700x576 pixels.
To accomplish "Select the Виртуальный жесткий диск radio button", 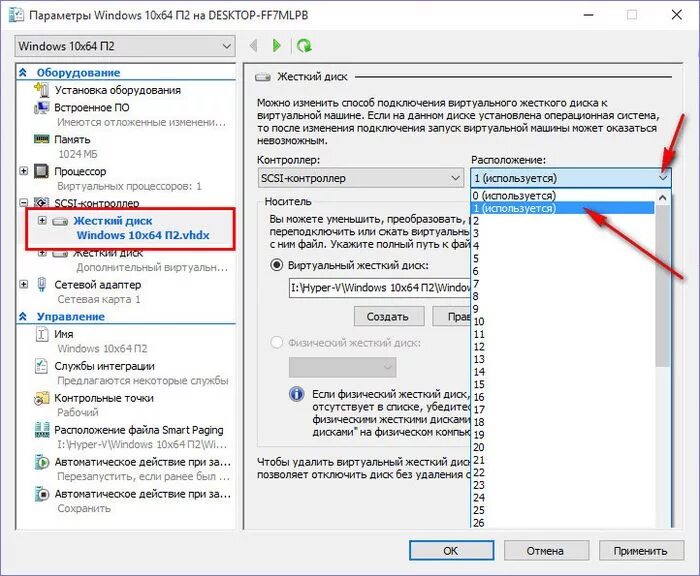I will click(277, 265).
